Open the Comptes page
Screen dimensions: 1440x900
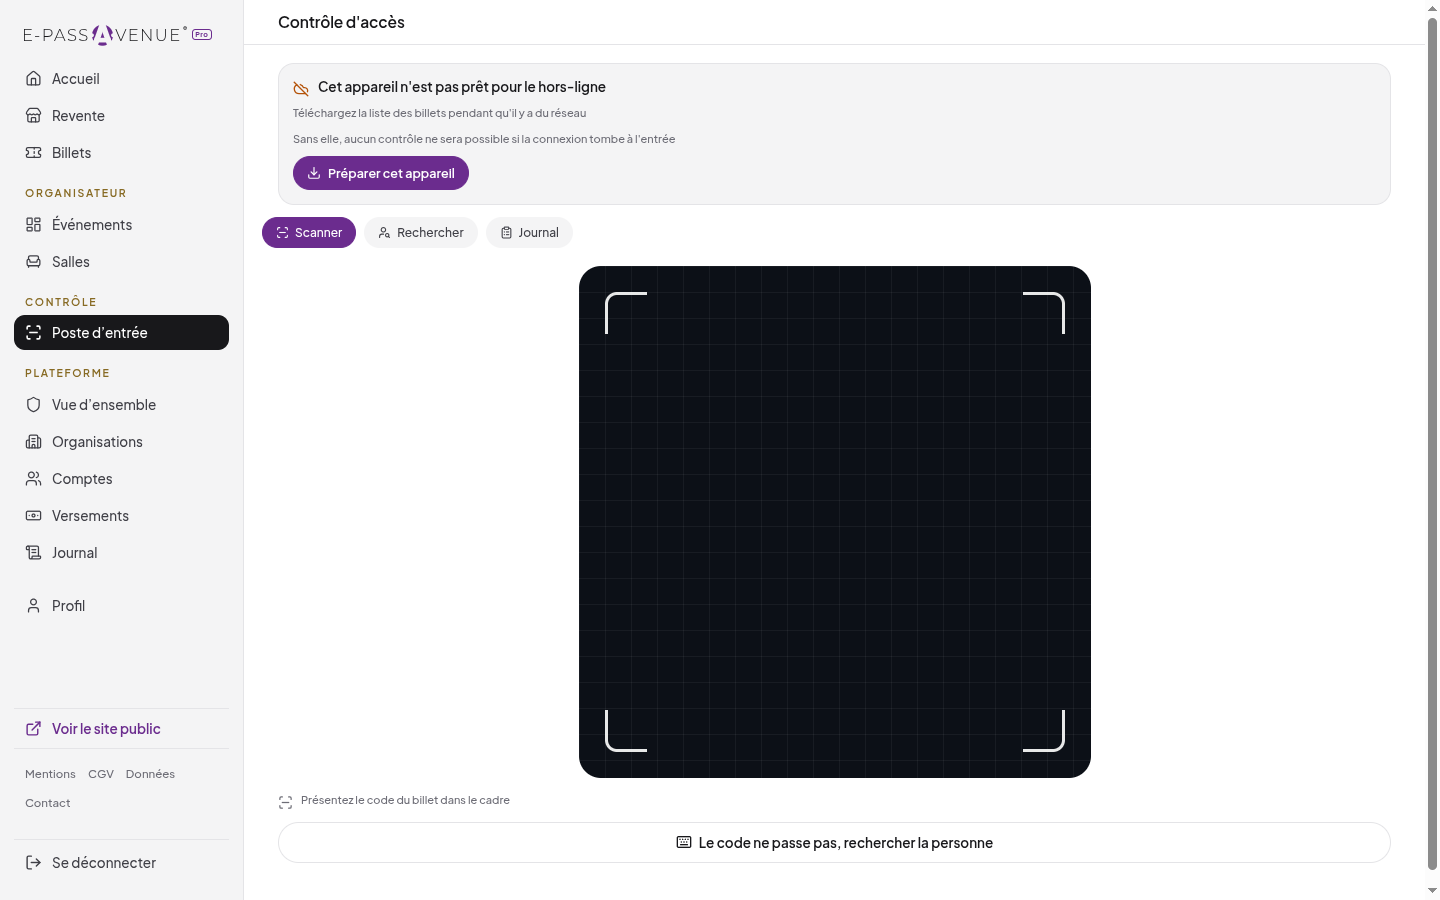(x=121, y=479)
